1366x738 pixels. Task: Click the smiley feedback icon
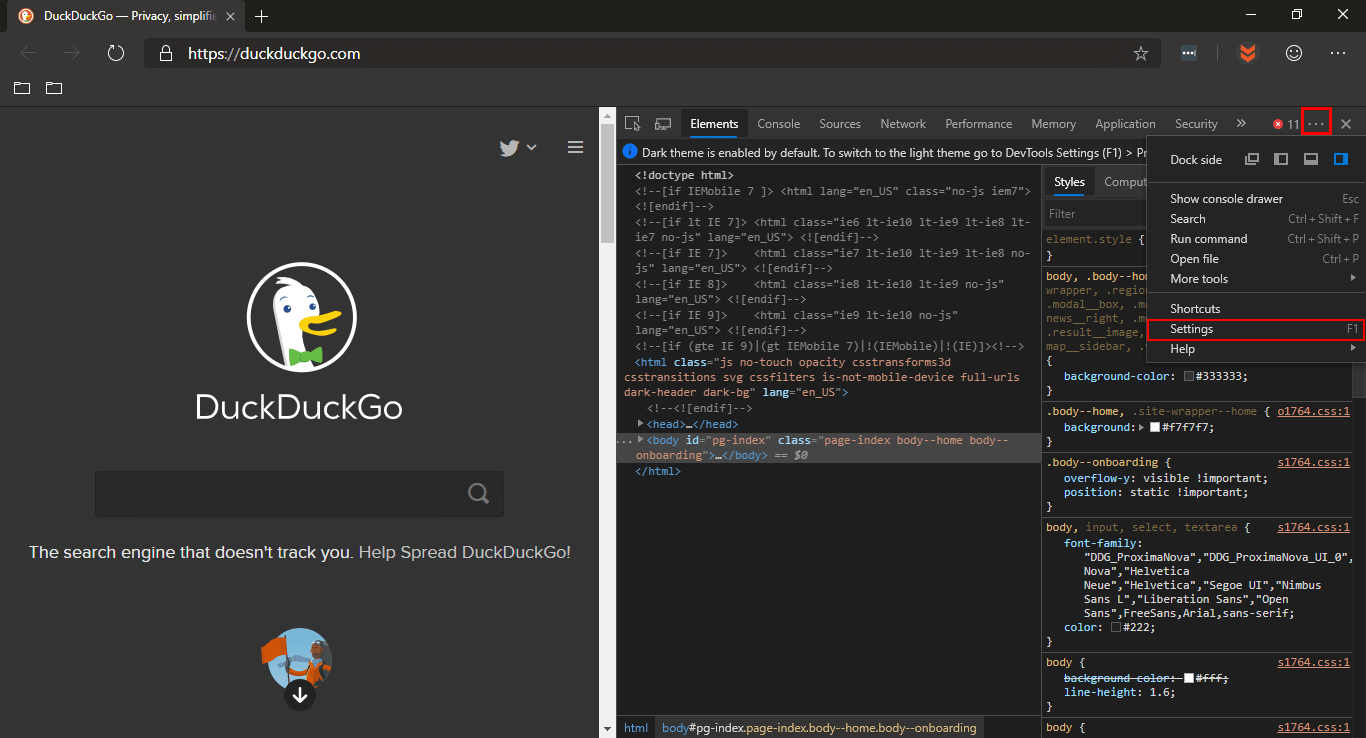click(1294, 53)
